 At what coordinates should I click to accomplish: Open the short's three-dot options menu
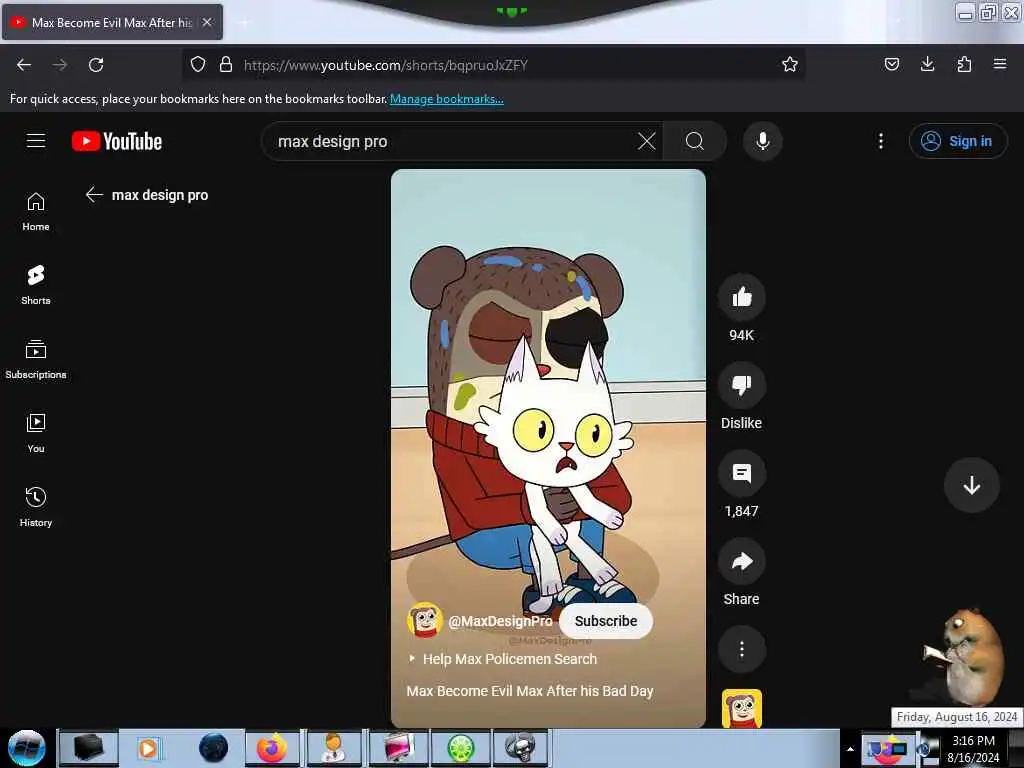click(741, 649)
